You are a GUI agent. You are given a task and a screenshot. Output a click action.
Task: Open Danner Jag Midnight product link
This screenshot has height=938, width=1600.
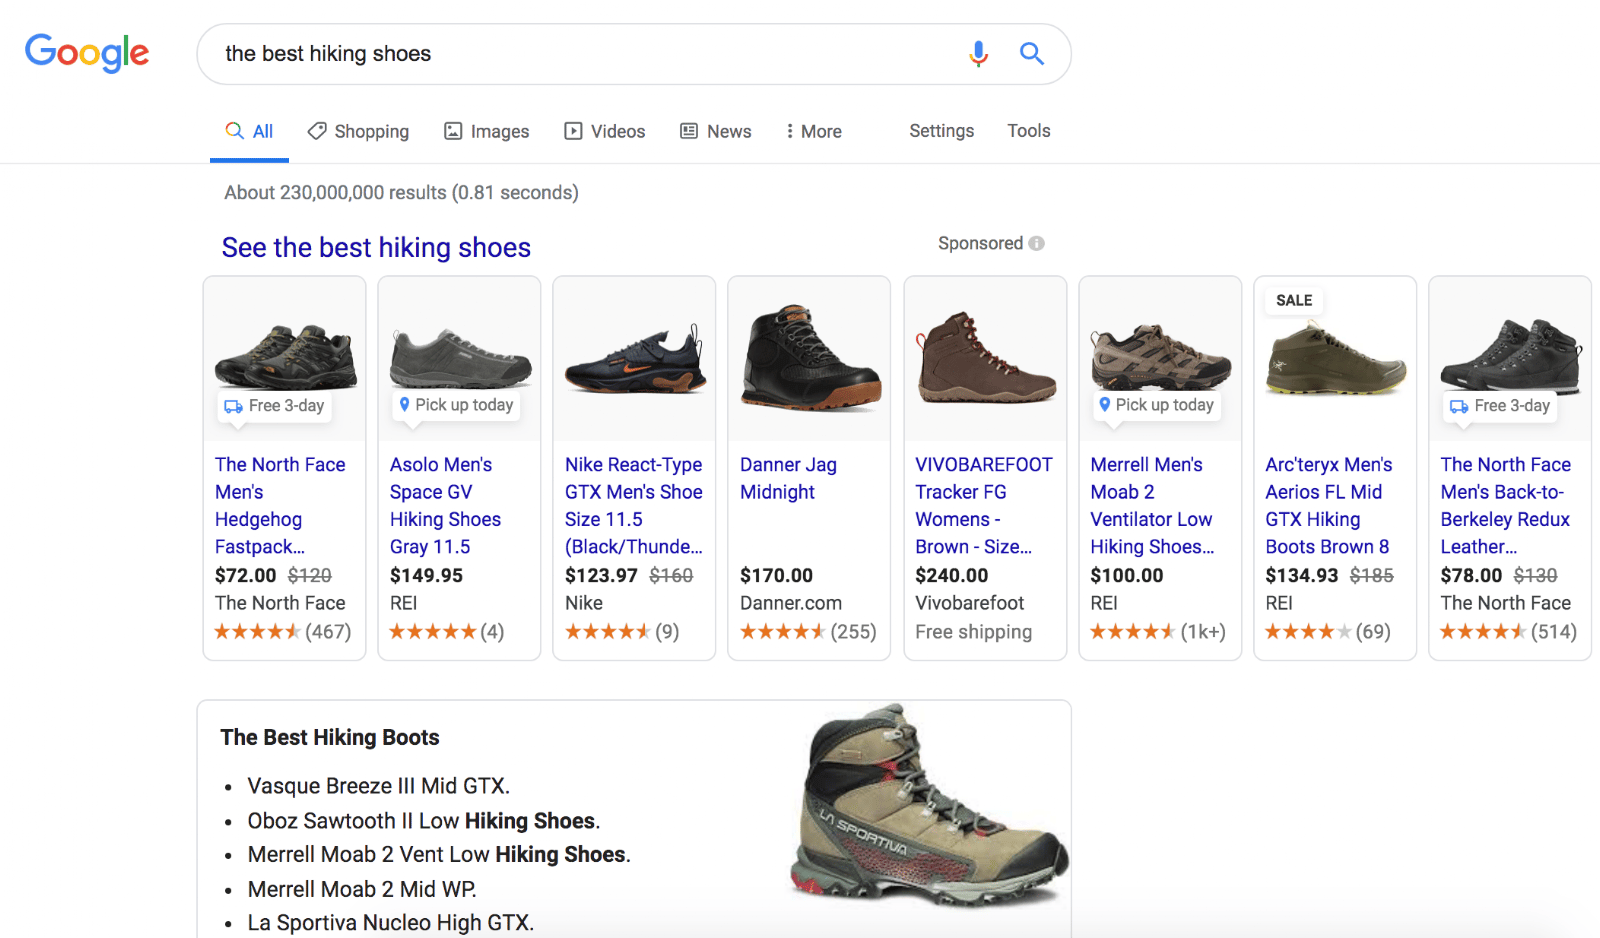tap(788, 478)
